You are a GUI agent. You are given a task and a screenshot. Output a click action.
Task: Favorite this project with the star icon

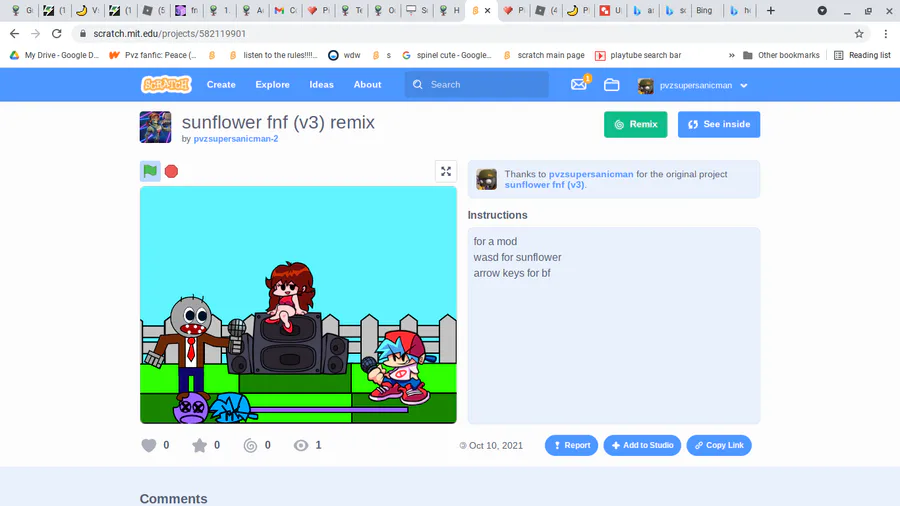(x=199, y=445)
